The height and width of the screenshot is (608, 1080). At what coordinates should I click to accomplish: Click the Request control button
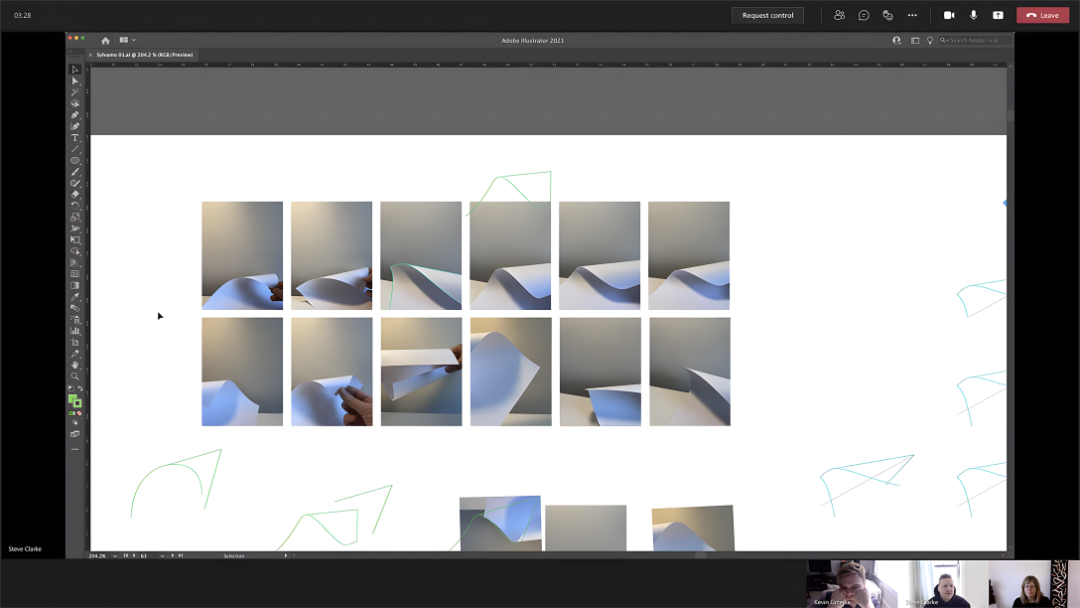tap(767, 15)
